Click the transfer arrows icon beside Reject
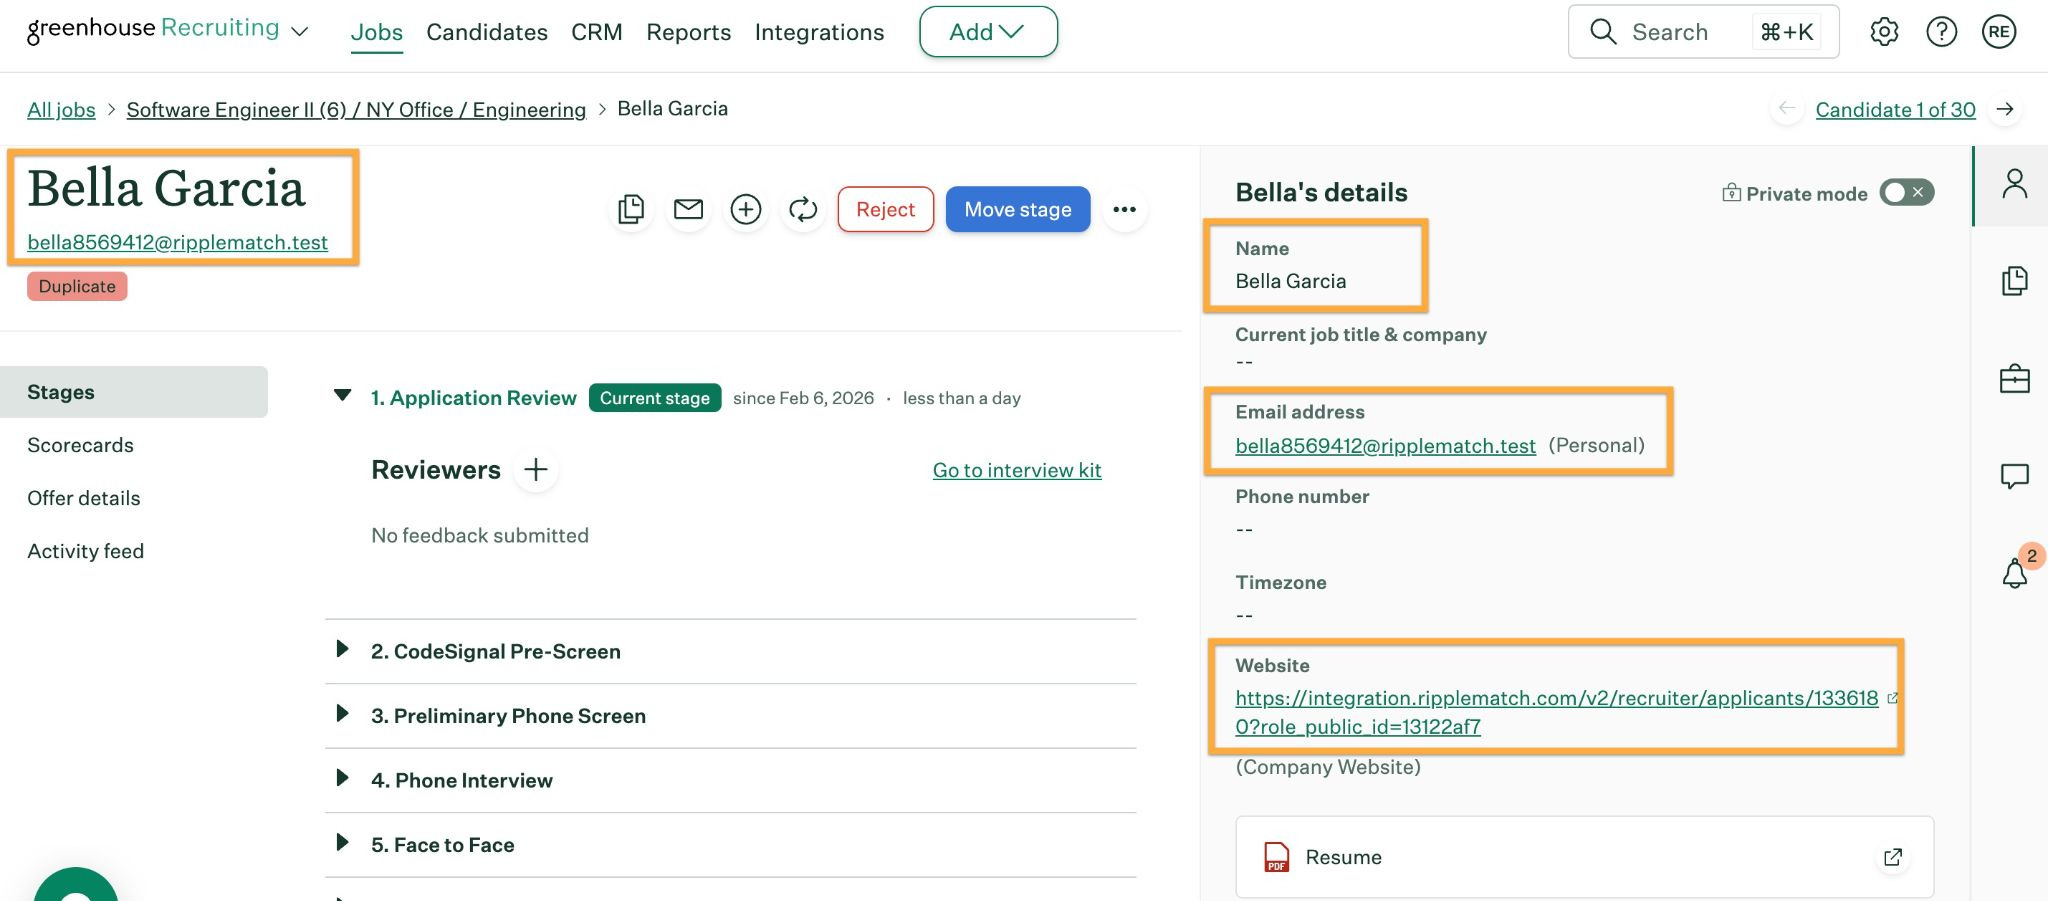The width and height of the screenshot is (2048, 901). point(803,209)
